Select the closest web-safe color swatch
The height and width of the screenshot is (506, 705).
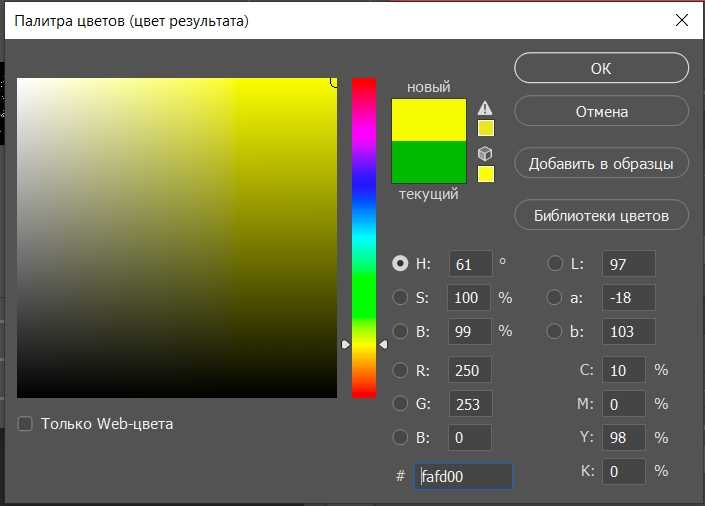pos(486,174)
